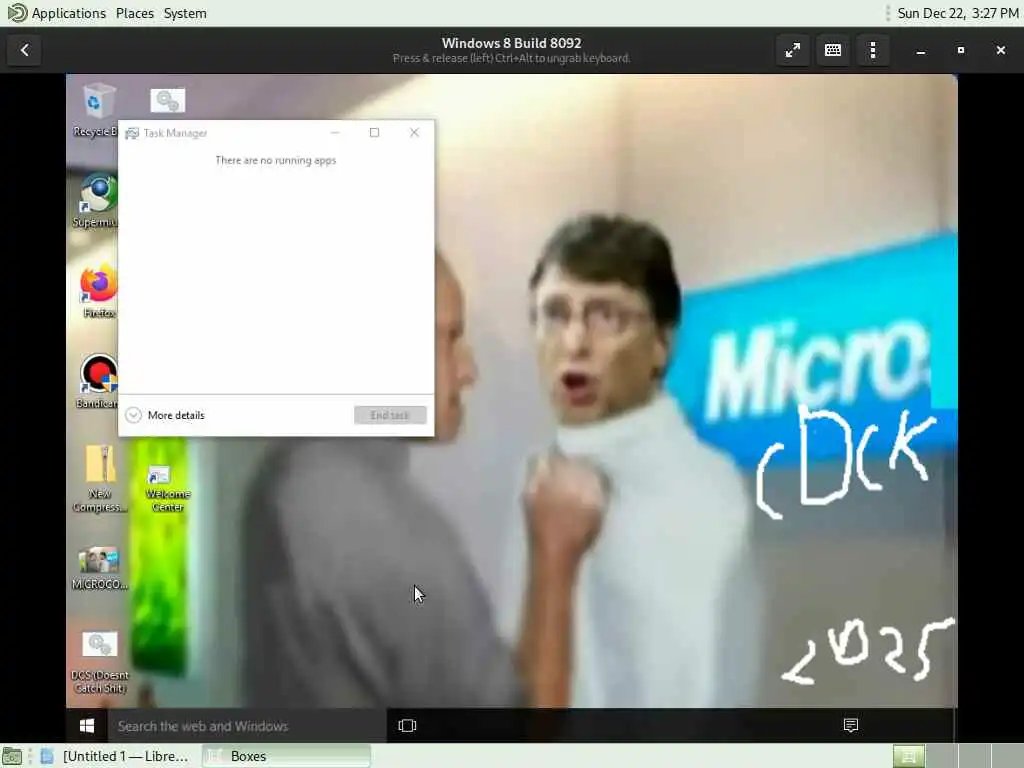Screen dimensions: 1024x768
Task: Maximize the Task Manager window
Action: pyautogui.click(x=374, y=133)
